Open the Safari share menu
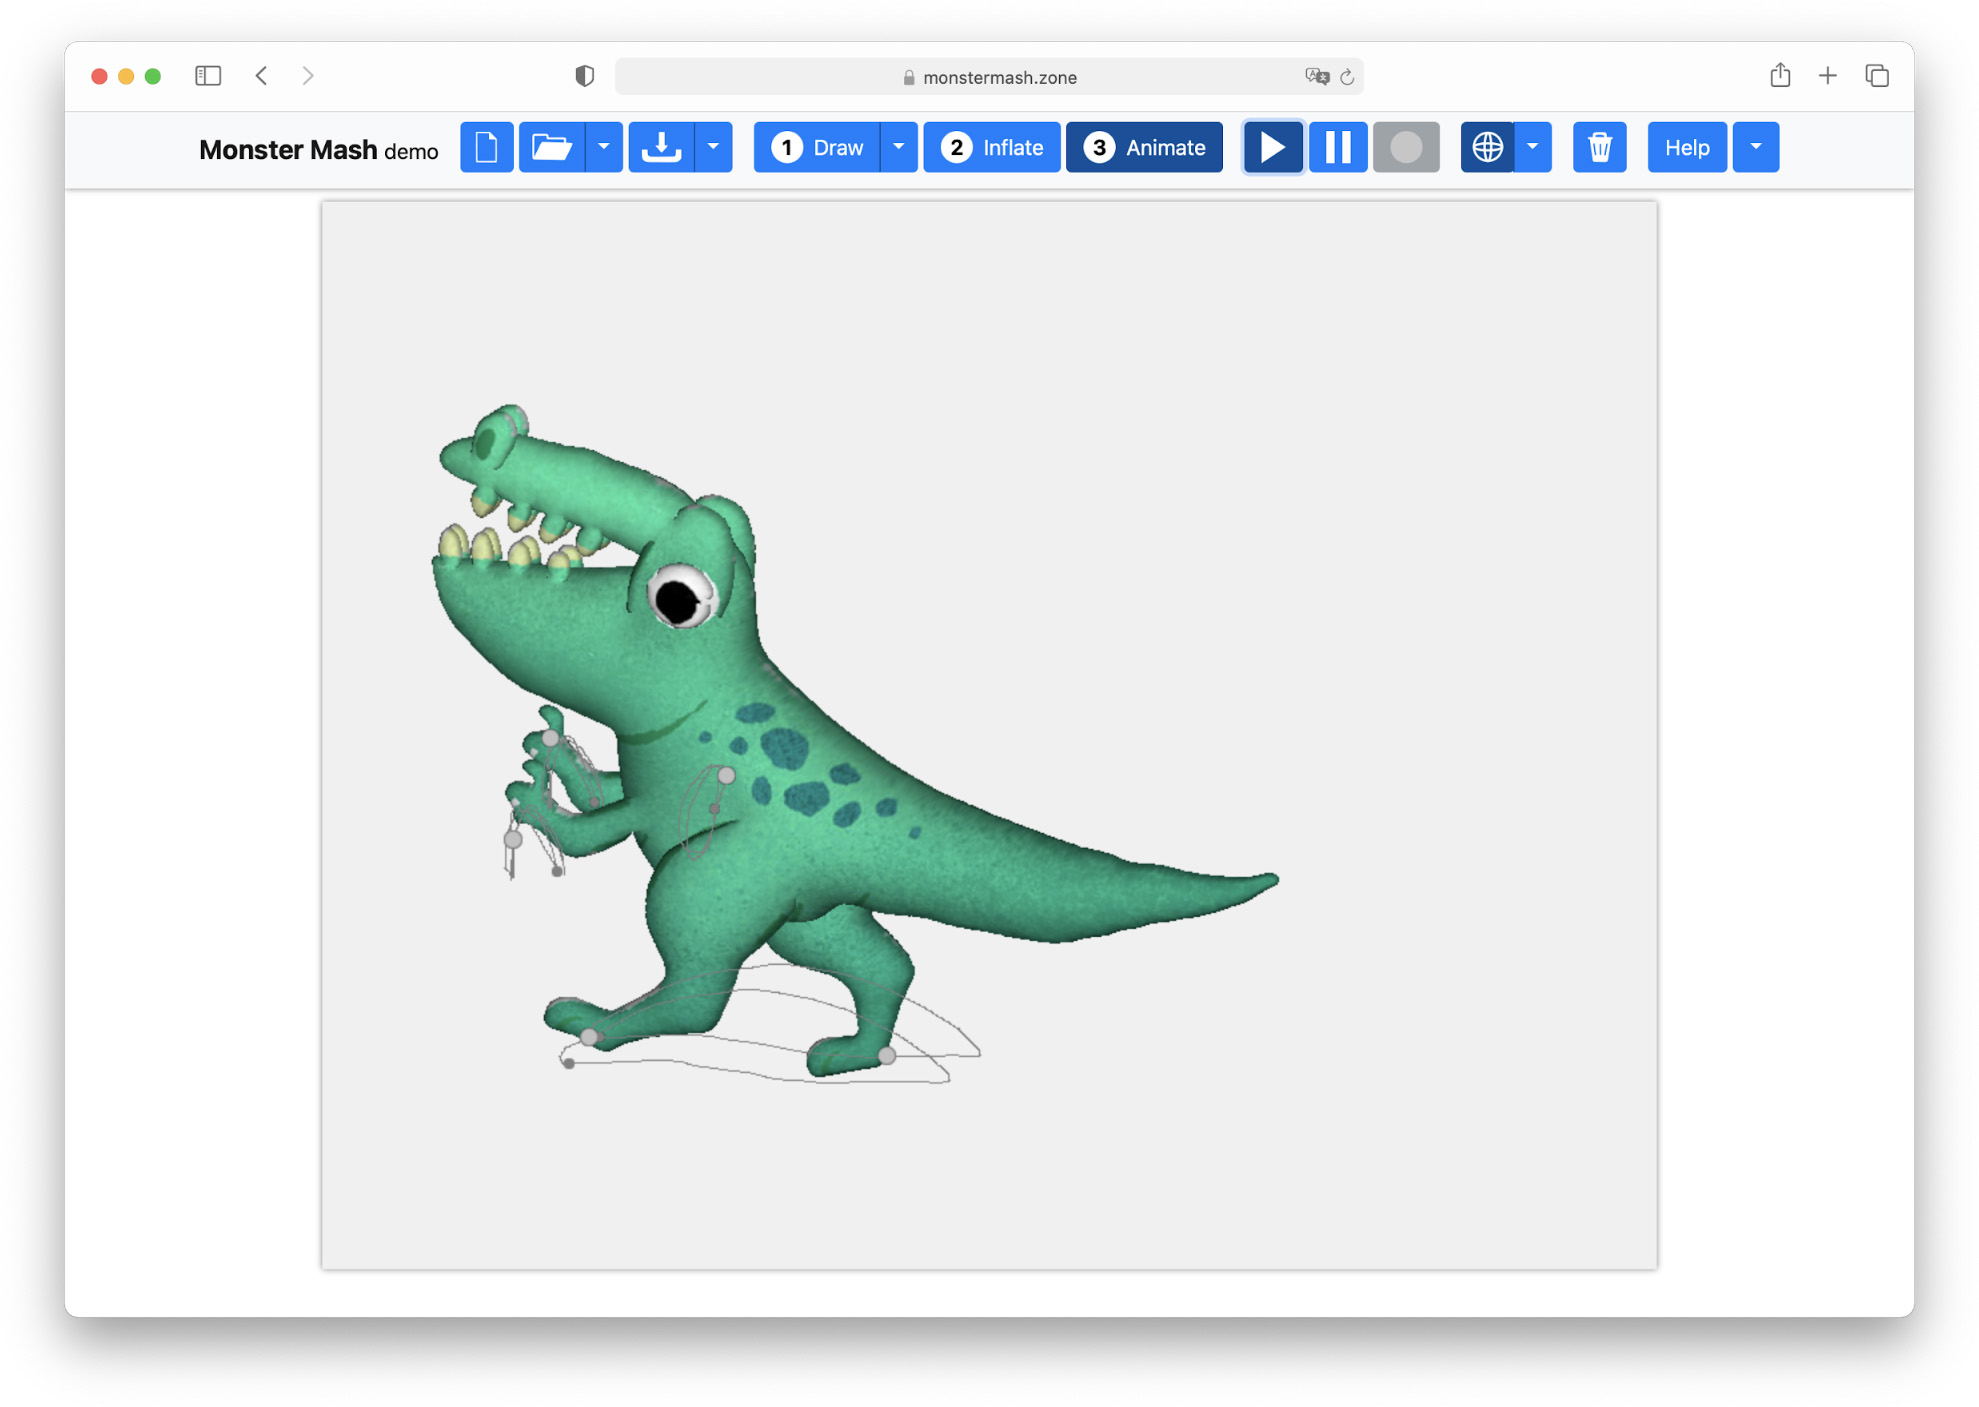Viewport: 1979px width, 1407px height. click(x=1780, y=75)
